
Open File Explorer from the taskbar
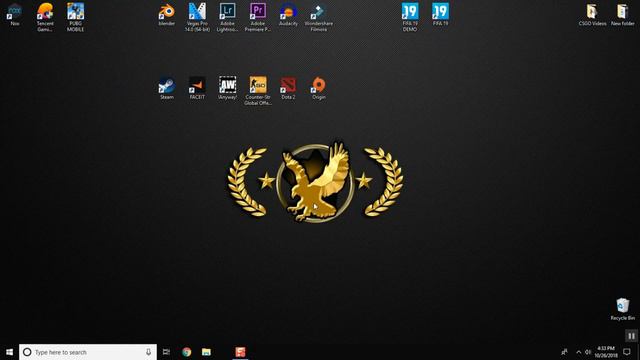[x=206, y=352]
